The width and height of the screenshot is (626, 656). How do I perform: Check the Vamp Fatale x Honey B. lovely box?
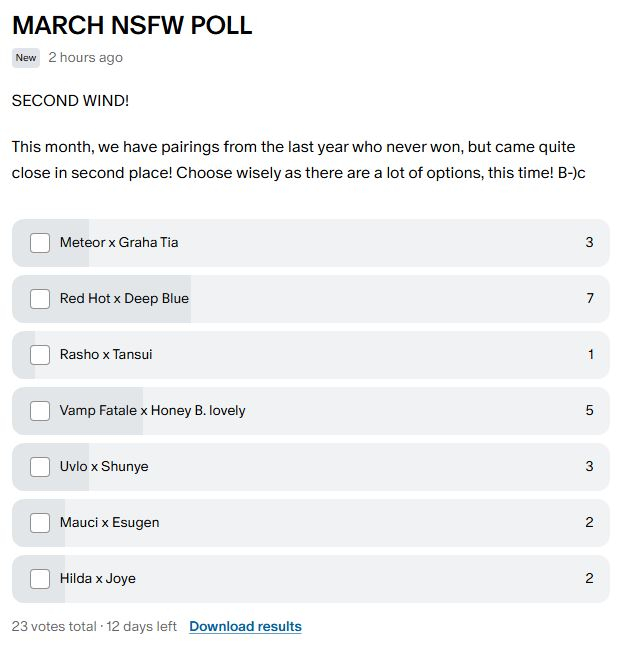point(40,411)
